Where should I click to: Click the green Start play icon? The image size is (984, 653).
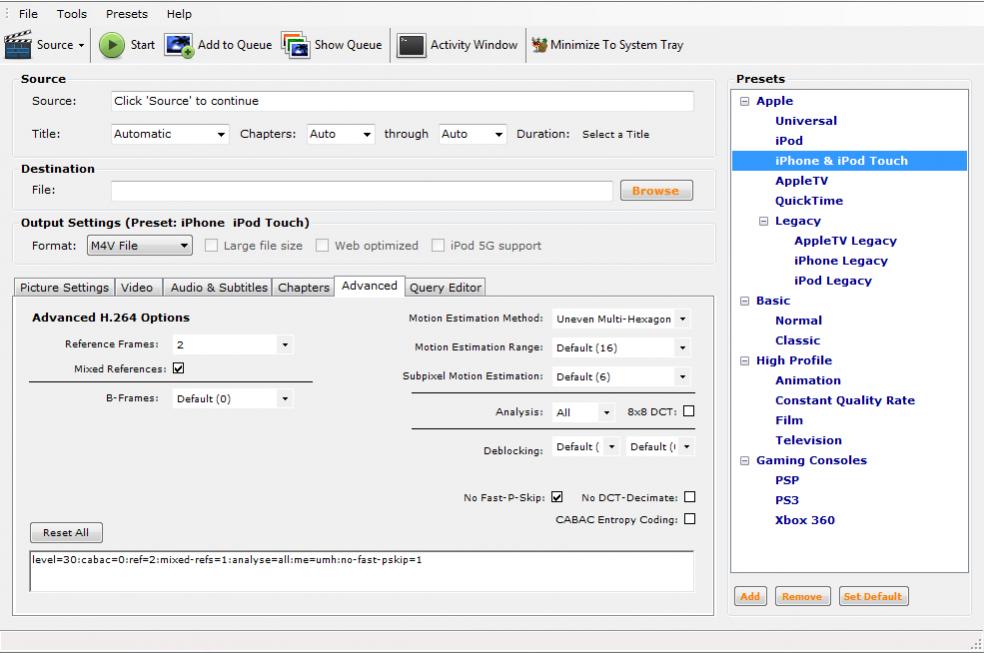click(x=112, y=45)
